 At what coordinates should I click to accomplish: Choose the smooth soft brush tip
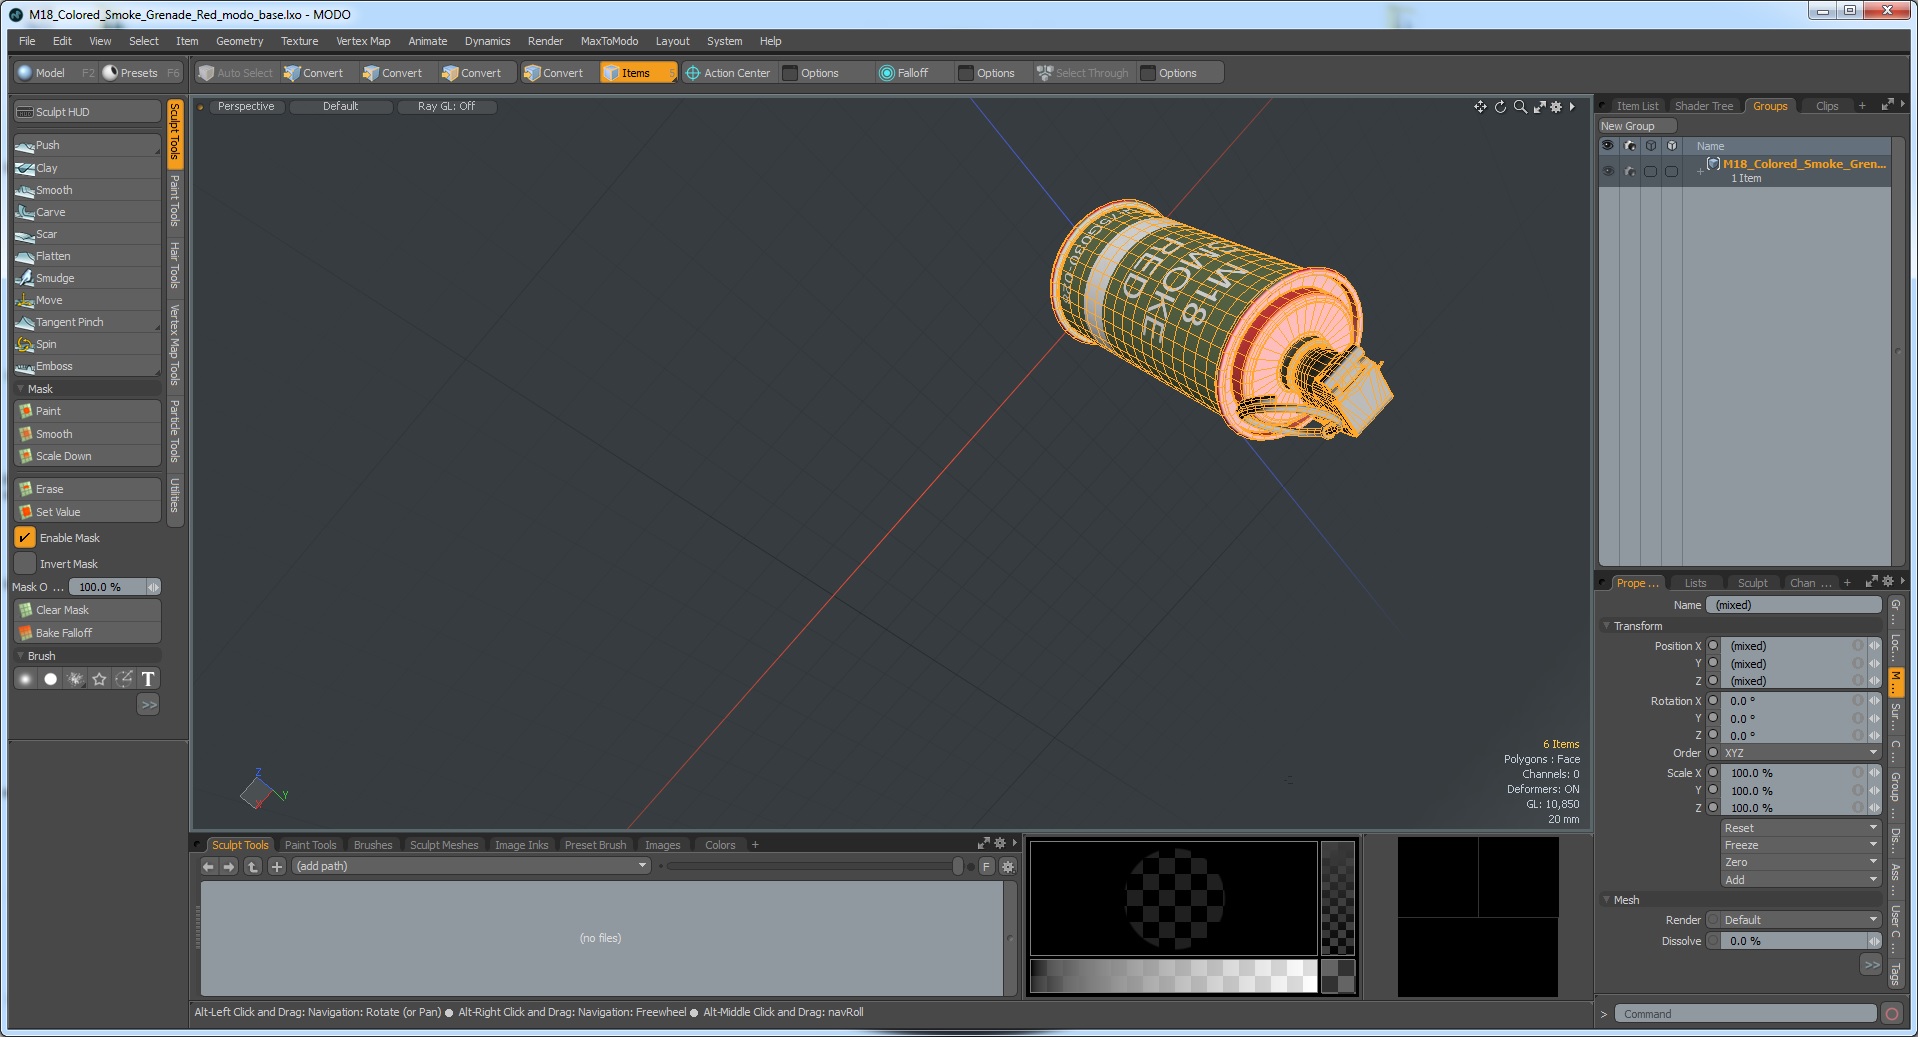pos(26,679)
